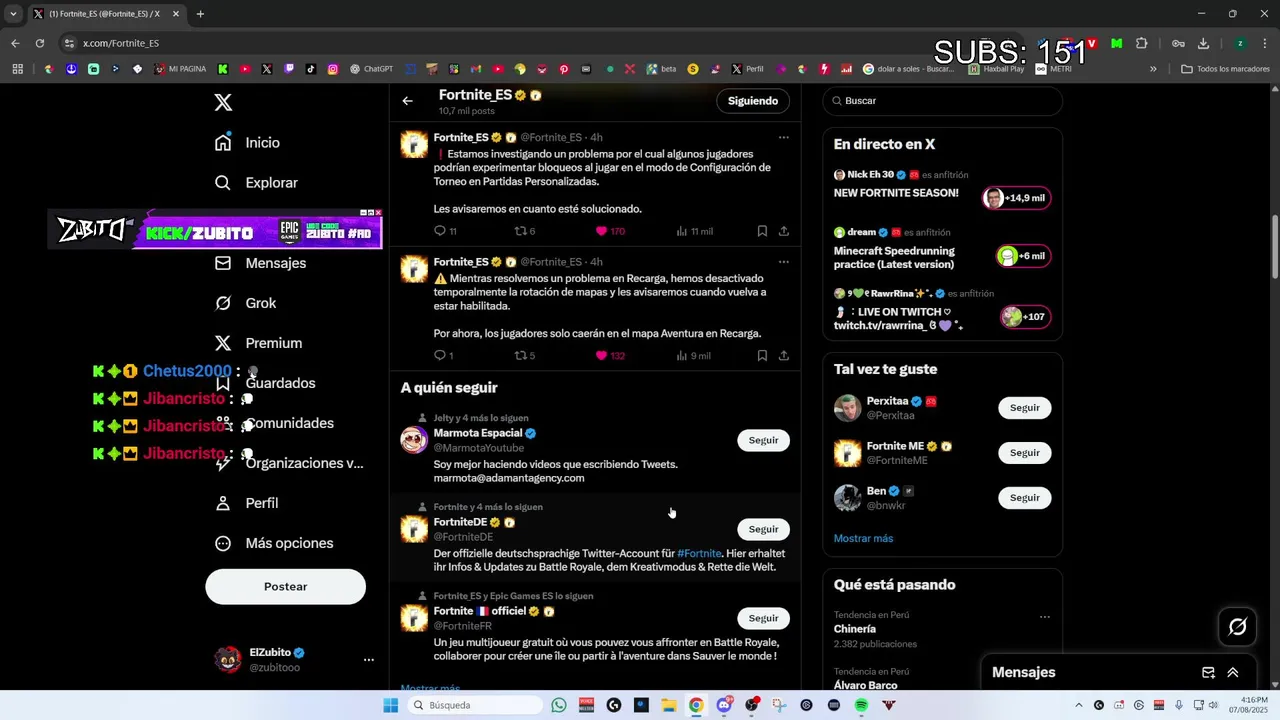View stats for tweet with 11 mil views
1280x720 pixels.
tap(695, 231)
